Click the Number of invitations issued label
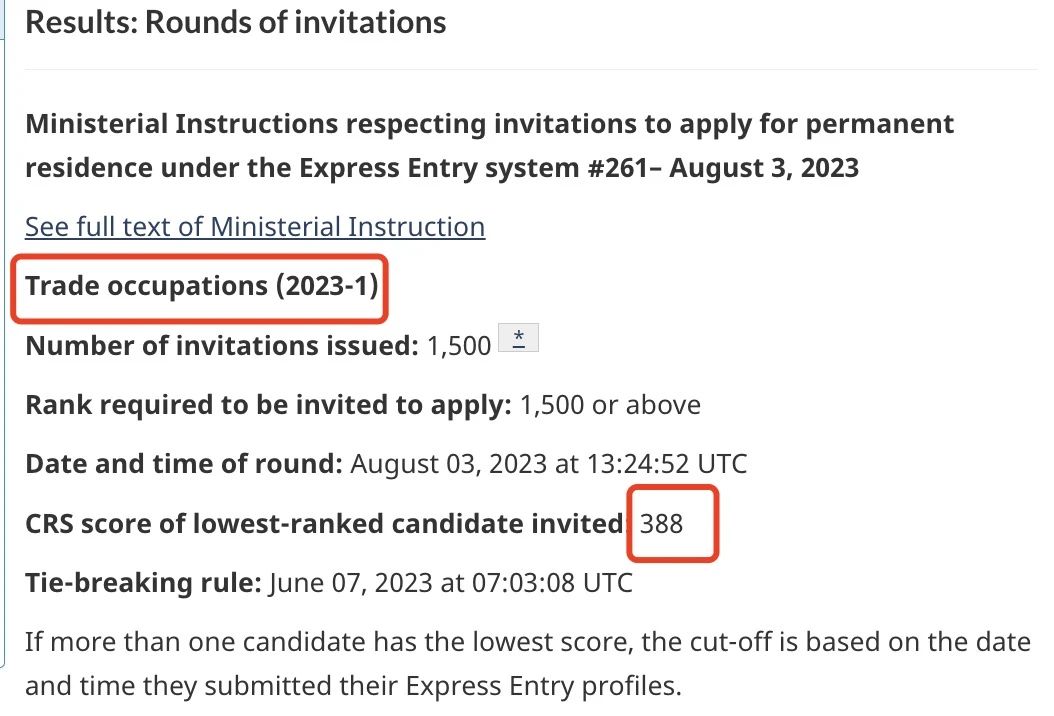Screen dimensions: 1054x716 (222, 346)
